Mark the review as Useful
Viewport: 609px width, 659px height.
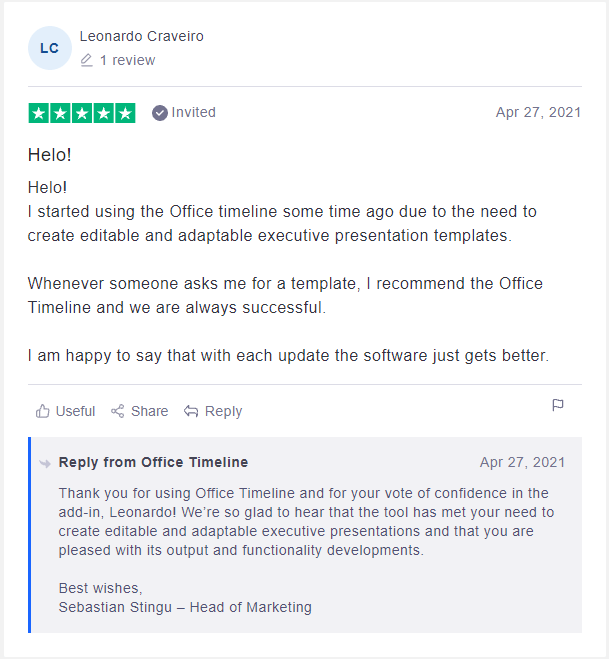(x=75, y=411)
